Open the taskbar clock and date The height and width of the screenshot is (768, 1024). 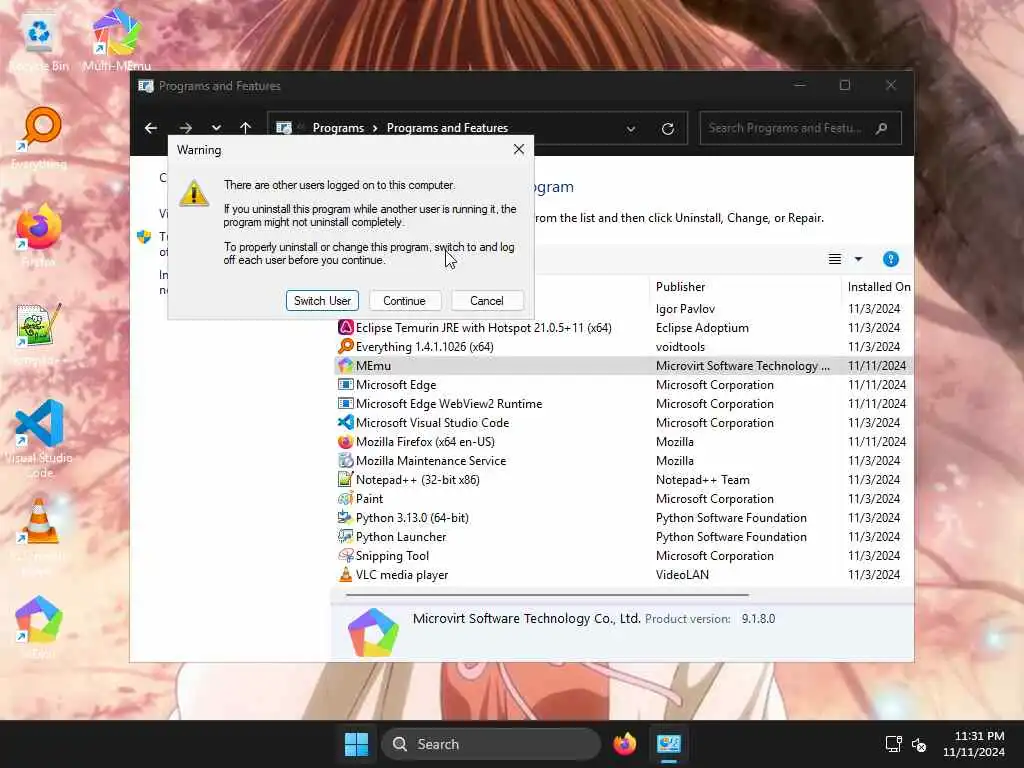(974, 744)
